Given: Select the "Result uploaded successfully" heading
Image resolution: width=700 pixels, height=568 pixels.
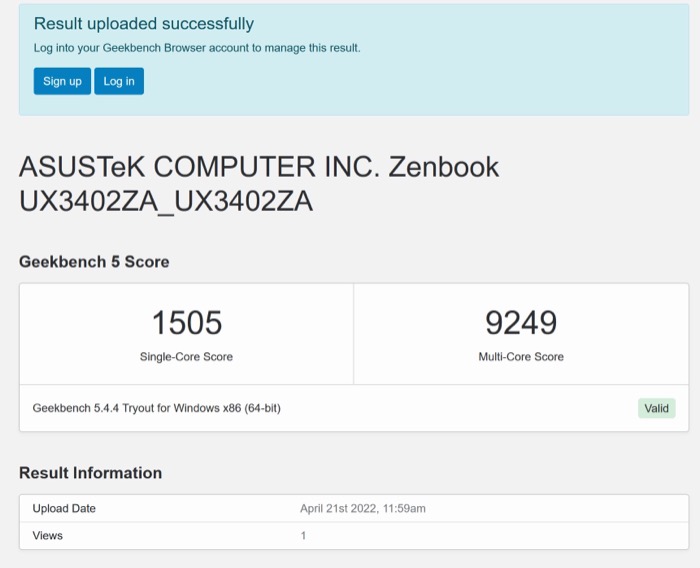Looking at the screenshot, I should (144, 24).
